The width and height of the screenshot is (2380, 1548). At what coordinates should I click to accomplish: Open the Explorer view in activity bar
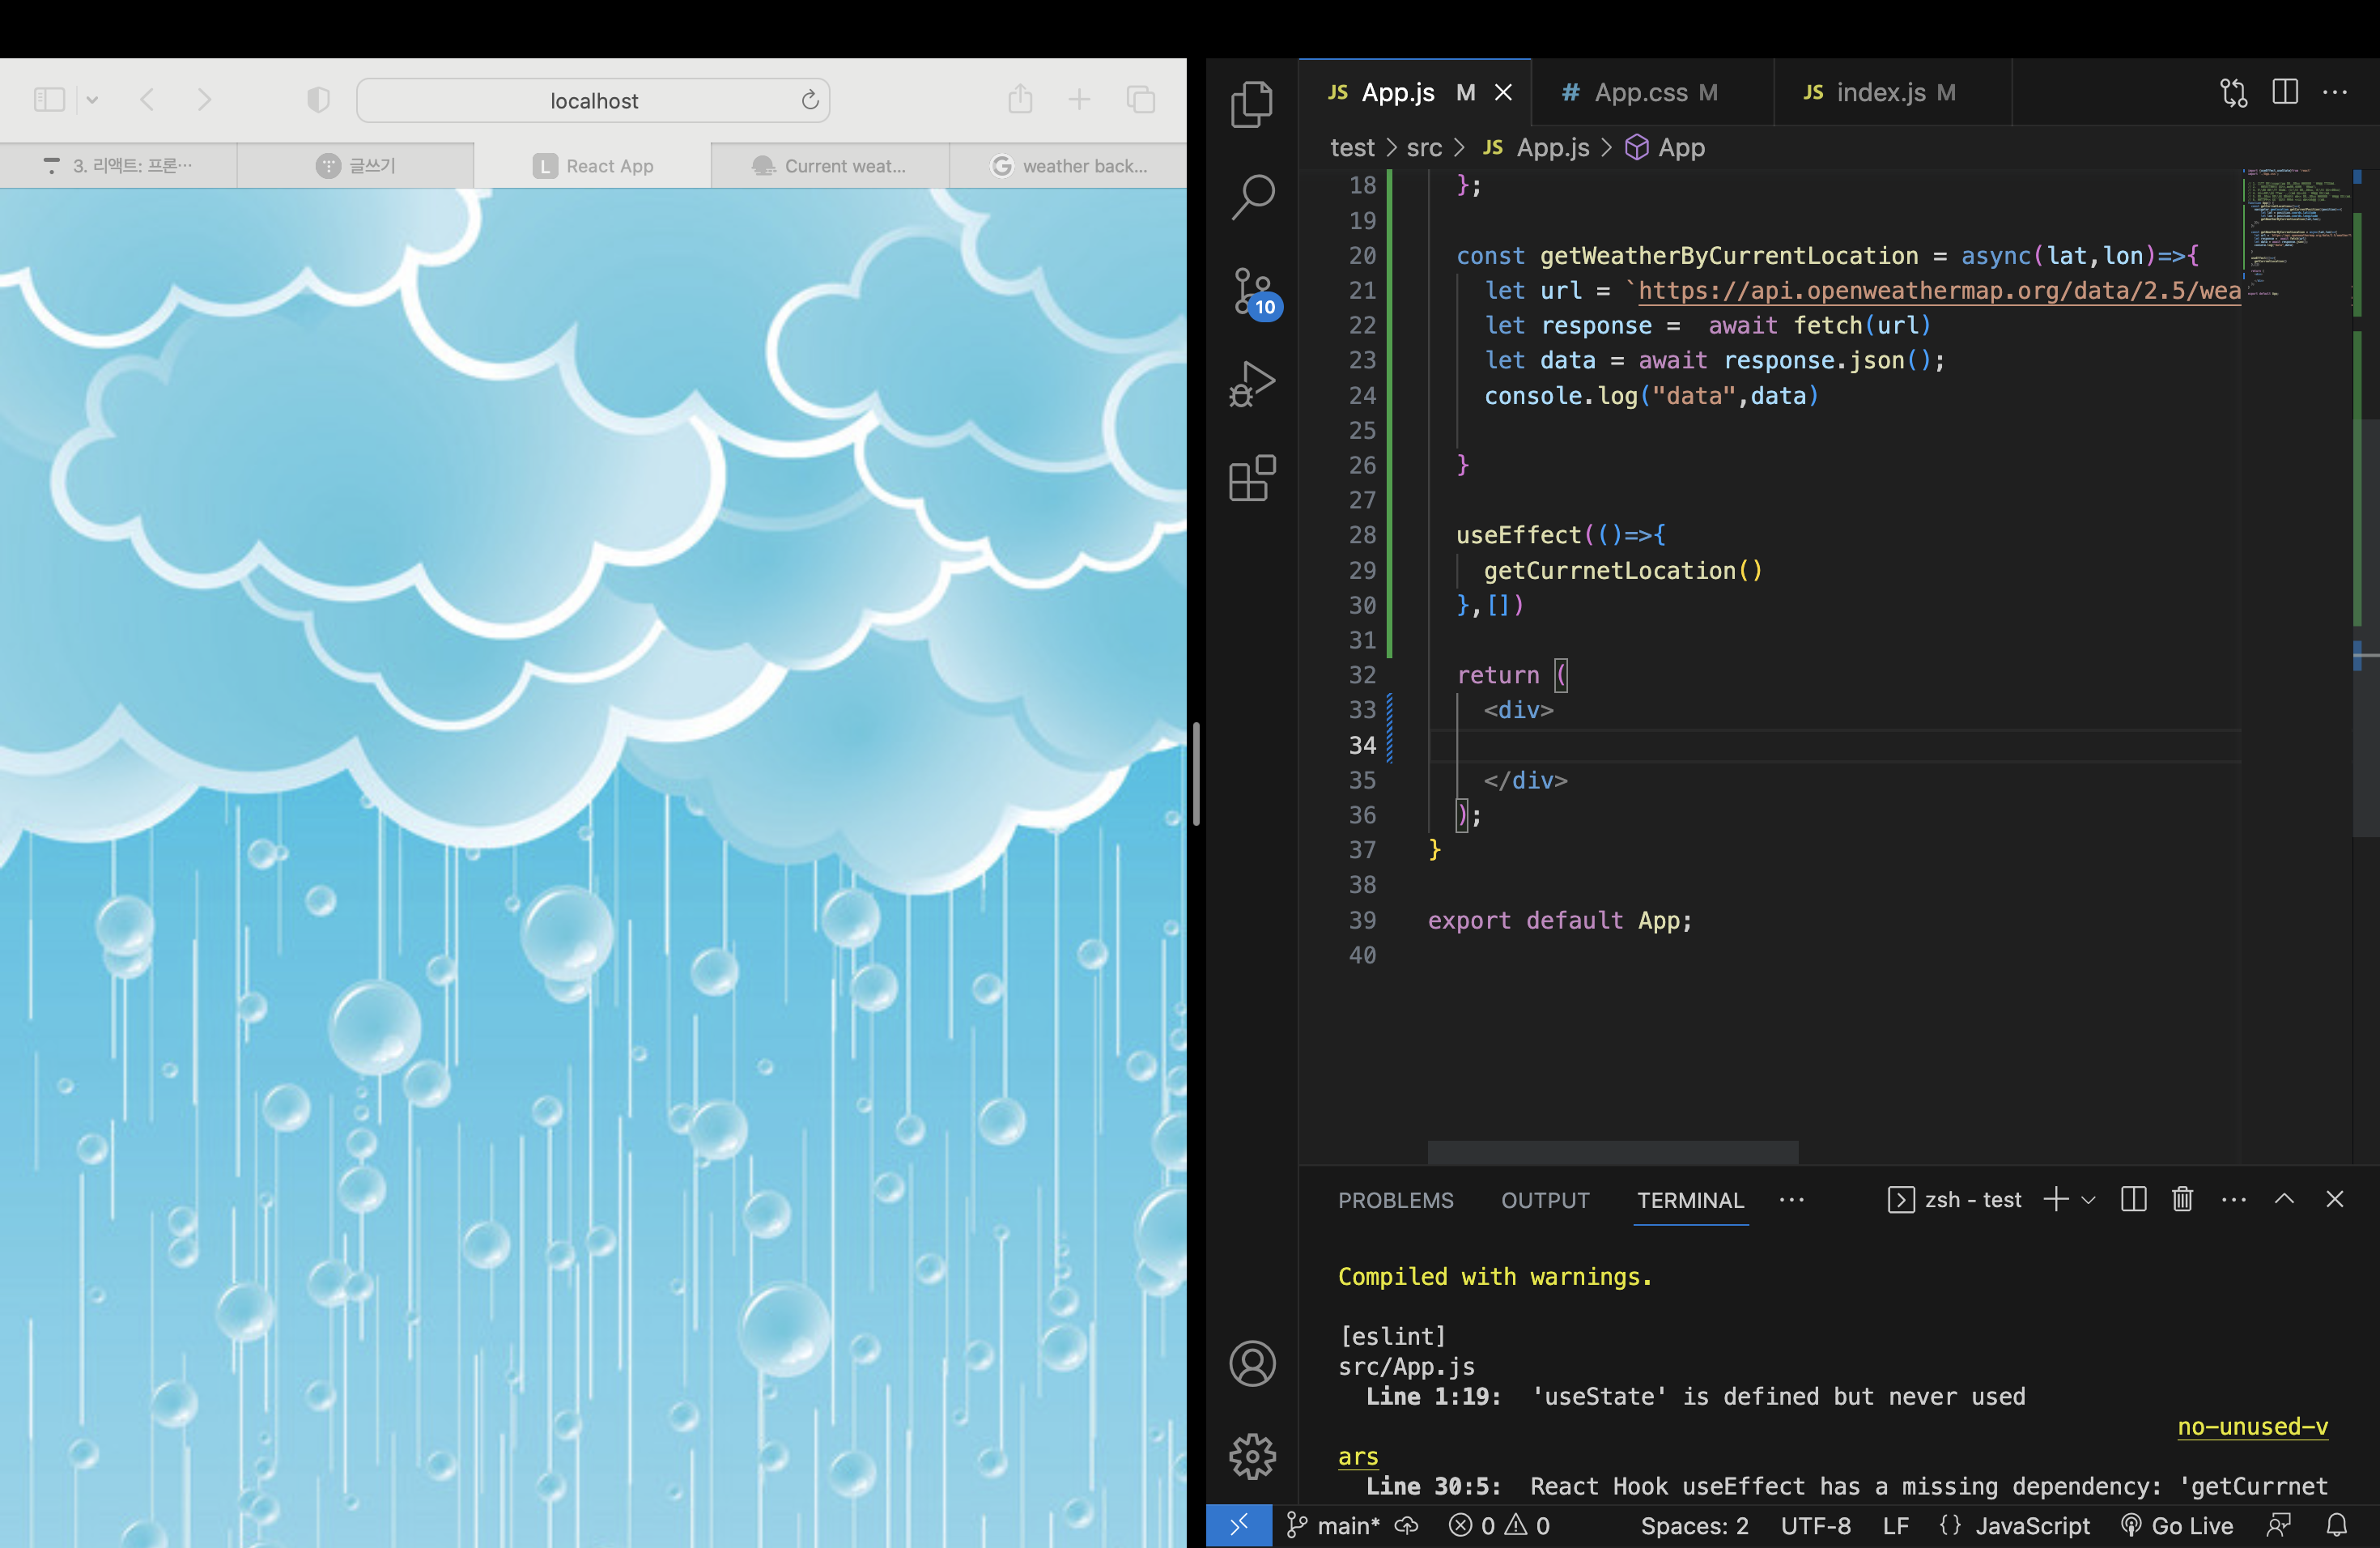point(1252,104)
